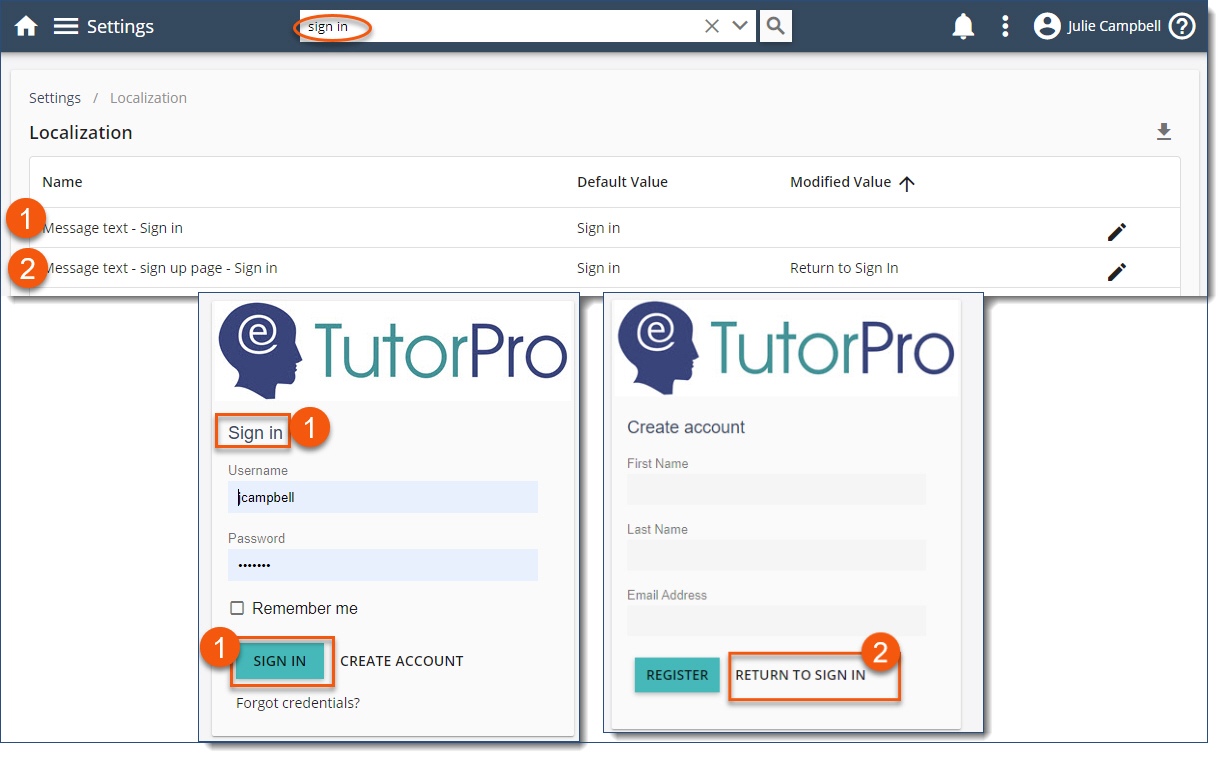Focus the Password field

[x=383, y=565]
